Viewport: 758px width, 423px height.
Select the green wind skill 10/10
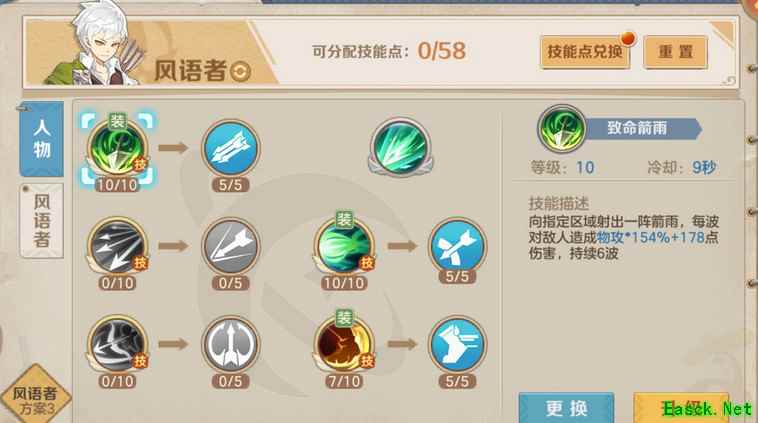[344, 247]
